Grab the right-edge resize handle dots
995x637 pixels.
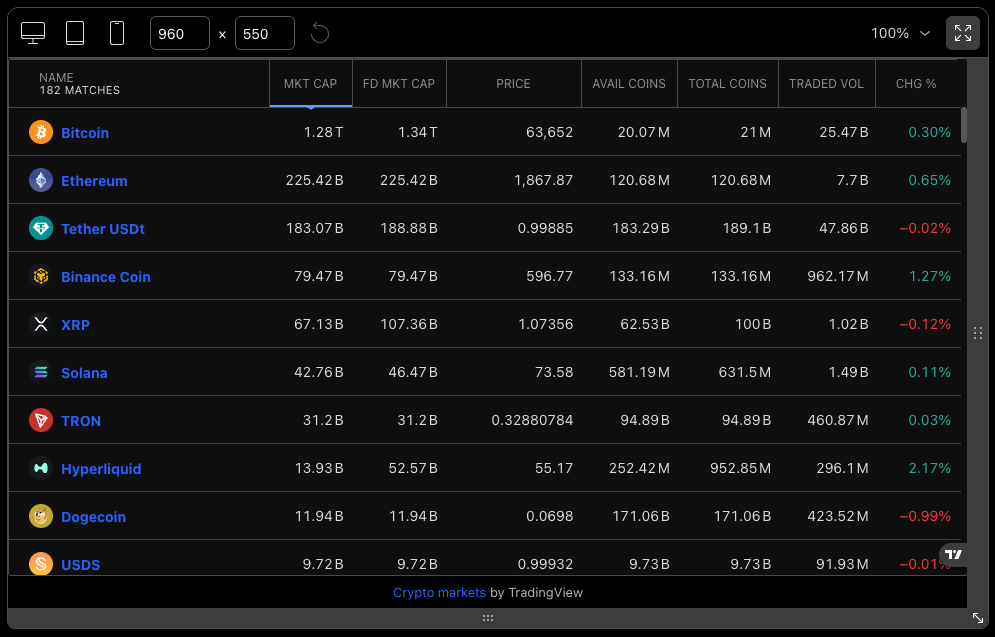[x=978, y=333]
